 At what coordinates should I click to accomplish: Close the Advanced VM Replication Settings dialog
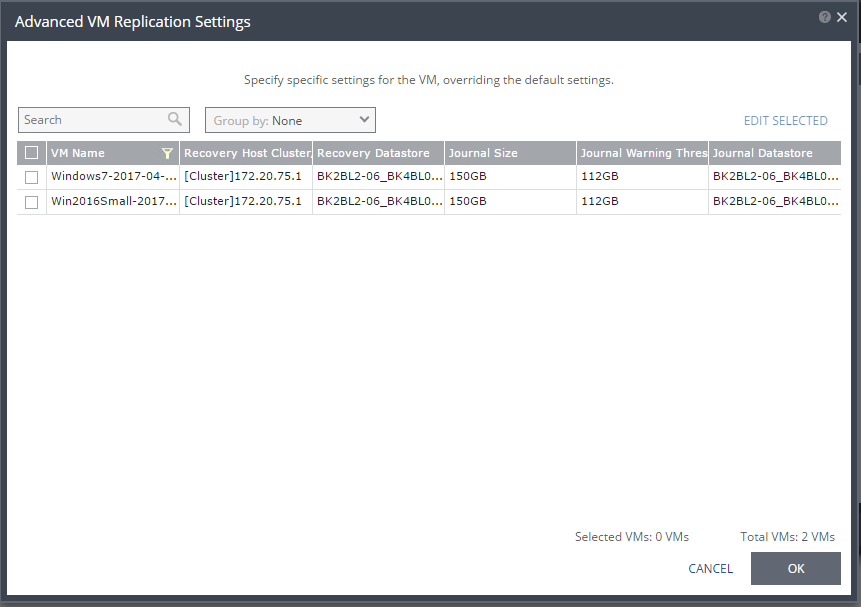[842, 17]
